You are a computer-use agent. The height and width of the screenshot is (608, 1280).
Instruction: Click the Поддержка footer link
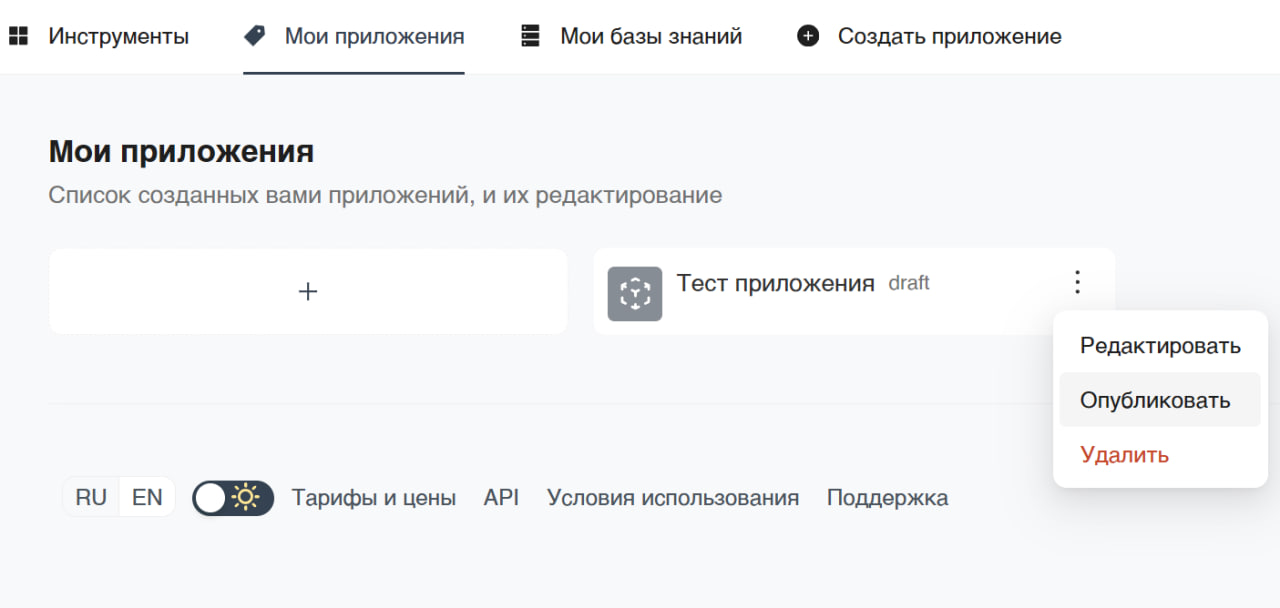[887, 498]
